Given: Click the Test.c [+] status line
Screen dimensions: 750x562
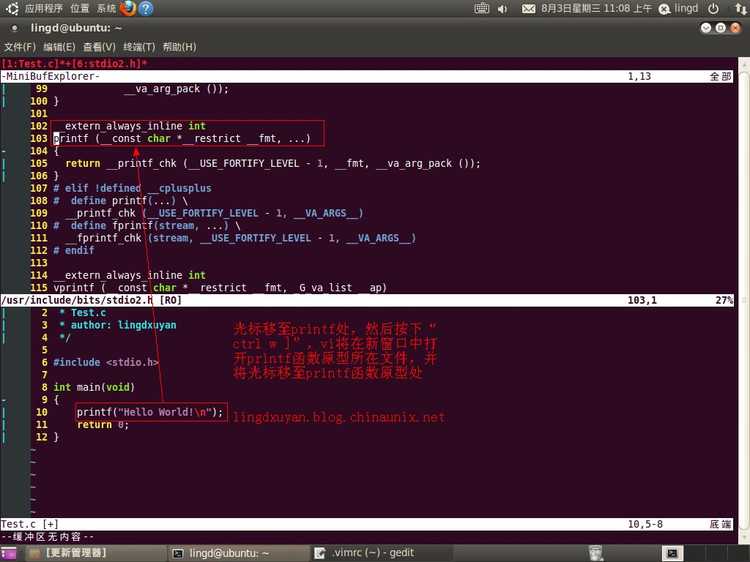Looking at the screenshot, I should tap(367, 524).
